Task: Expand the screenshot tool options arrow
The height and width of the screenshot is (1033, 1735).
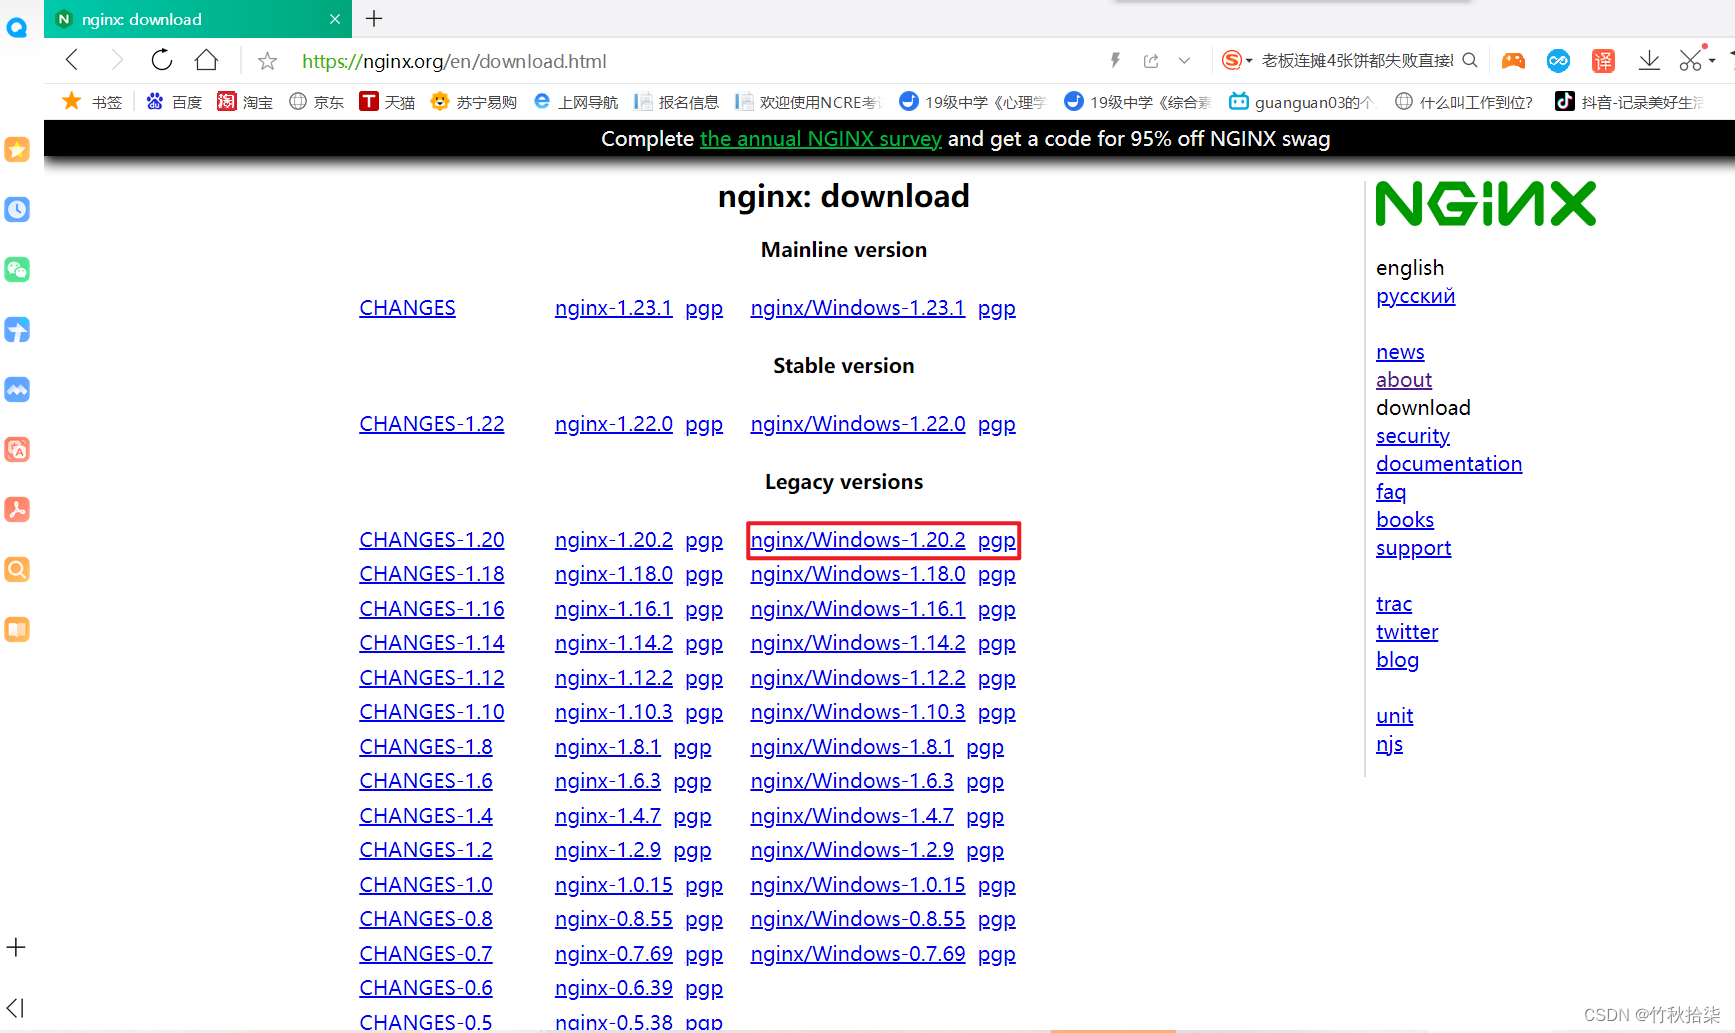Action: 1712,60
